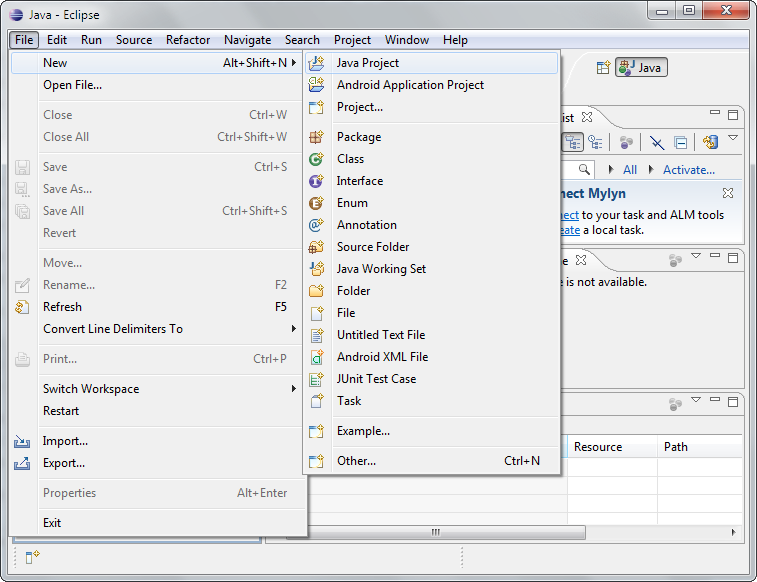Click the Create local task link
757x582 pixels.
tap(571, 230)
